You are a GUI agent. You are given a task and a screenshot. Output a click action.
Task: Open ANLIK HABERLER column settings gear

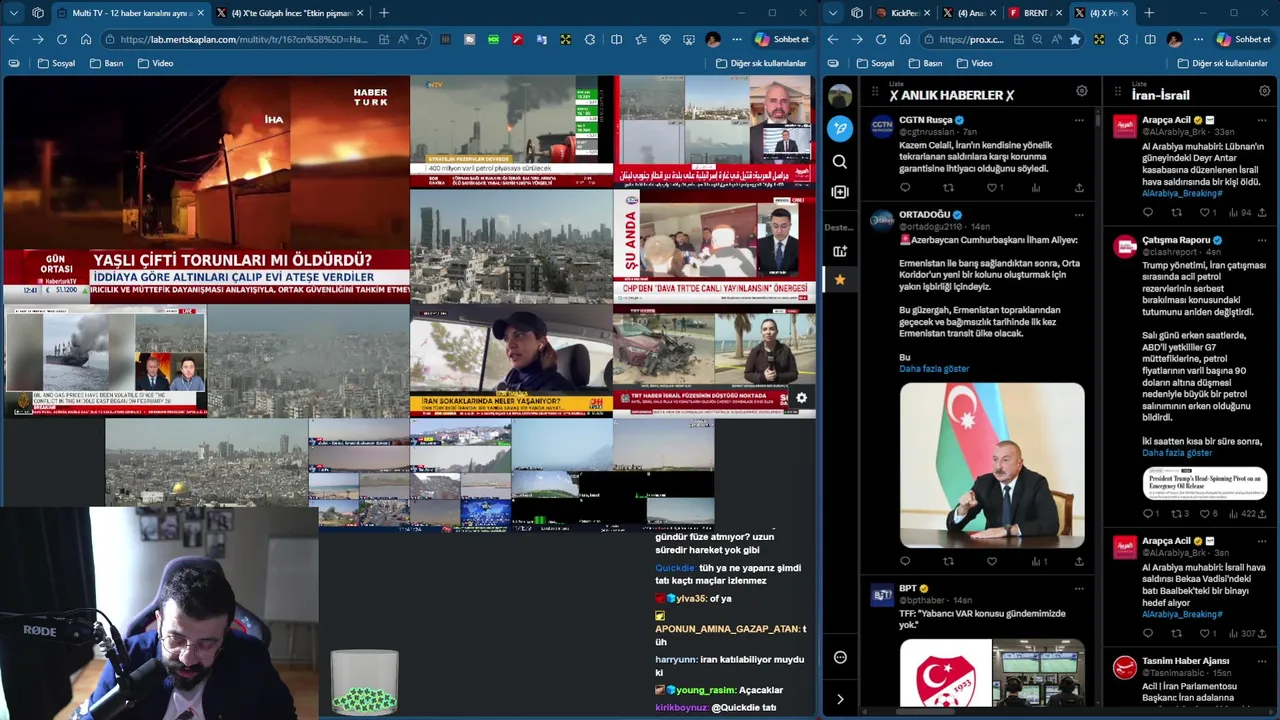[x=1081, y=91]
